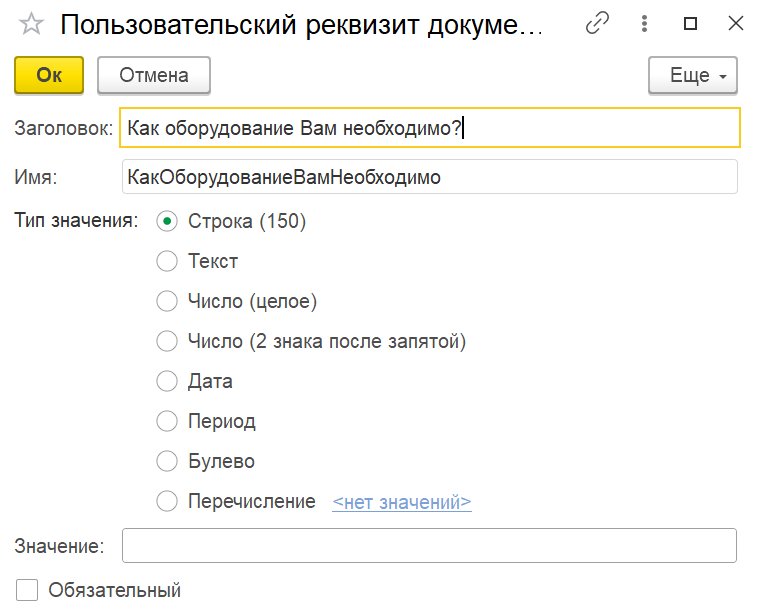Confirm with the yellow Ок button
The height and width of the screenshot is (613, 759).
(49, 75)
